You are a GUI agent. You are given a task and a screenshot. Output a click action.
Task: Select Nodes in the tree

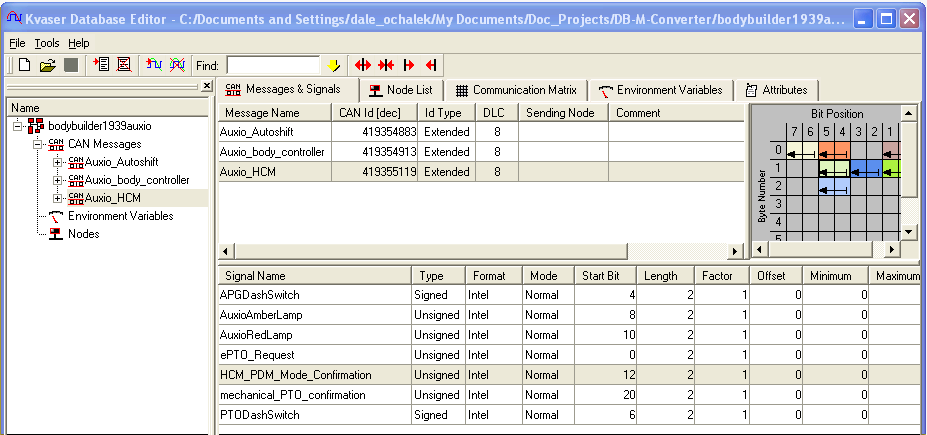coord(83,234)
